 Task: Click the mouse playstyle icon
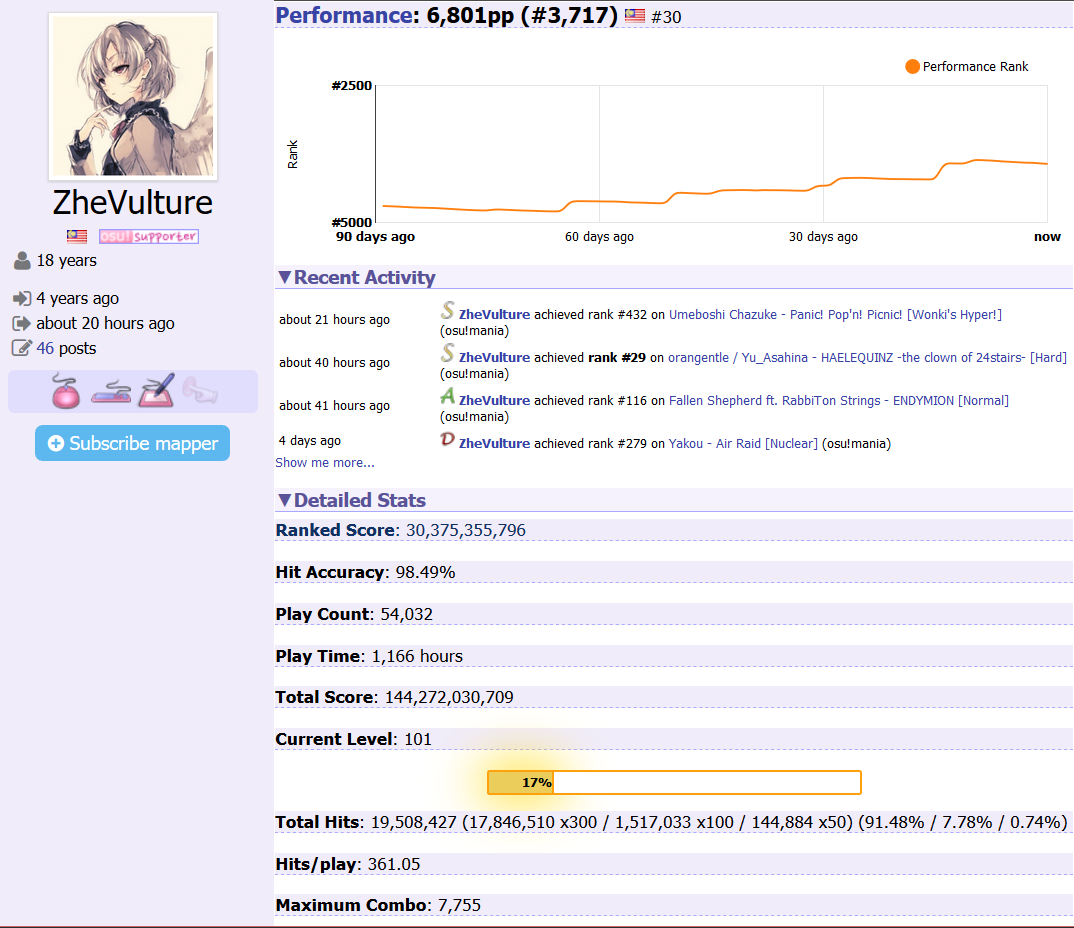(x=65, y=392)
